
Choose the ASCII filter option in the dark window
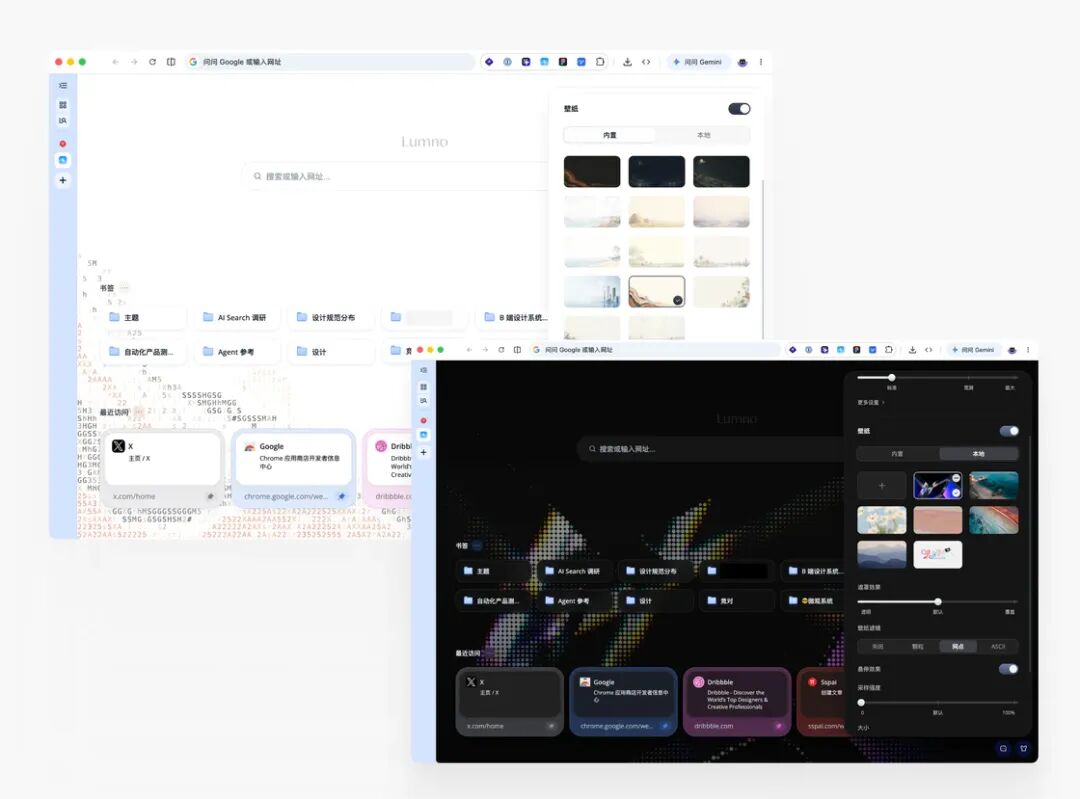(998, 647)
